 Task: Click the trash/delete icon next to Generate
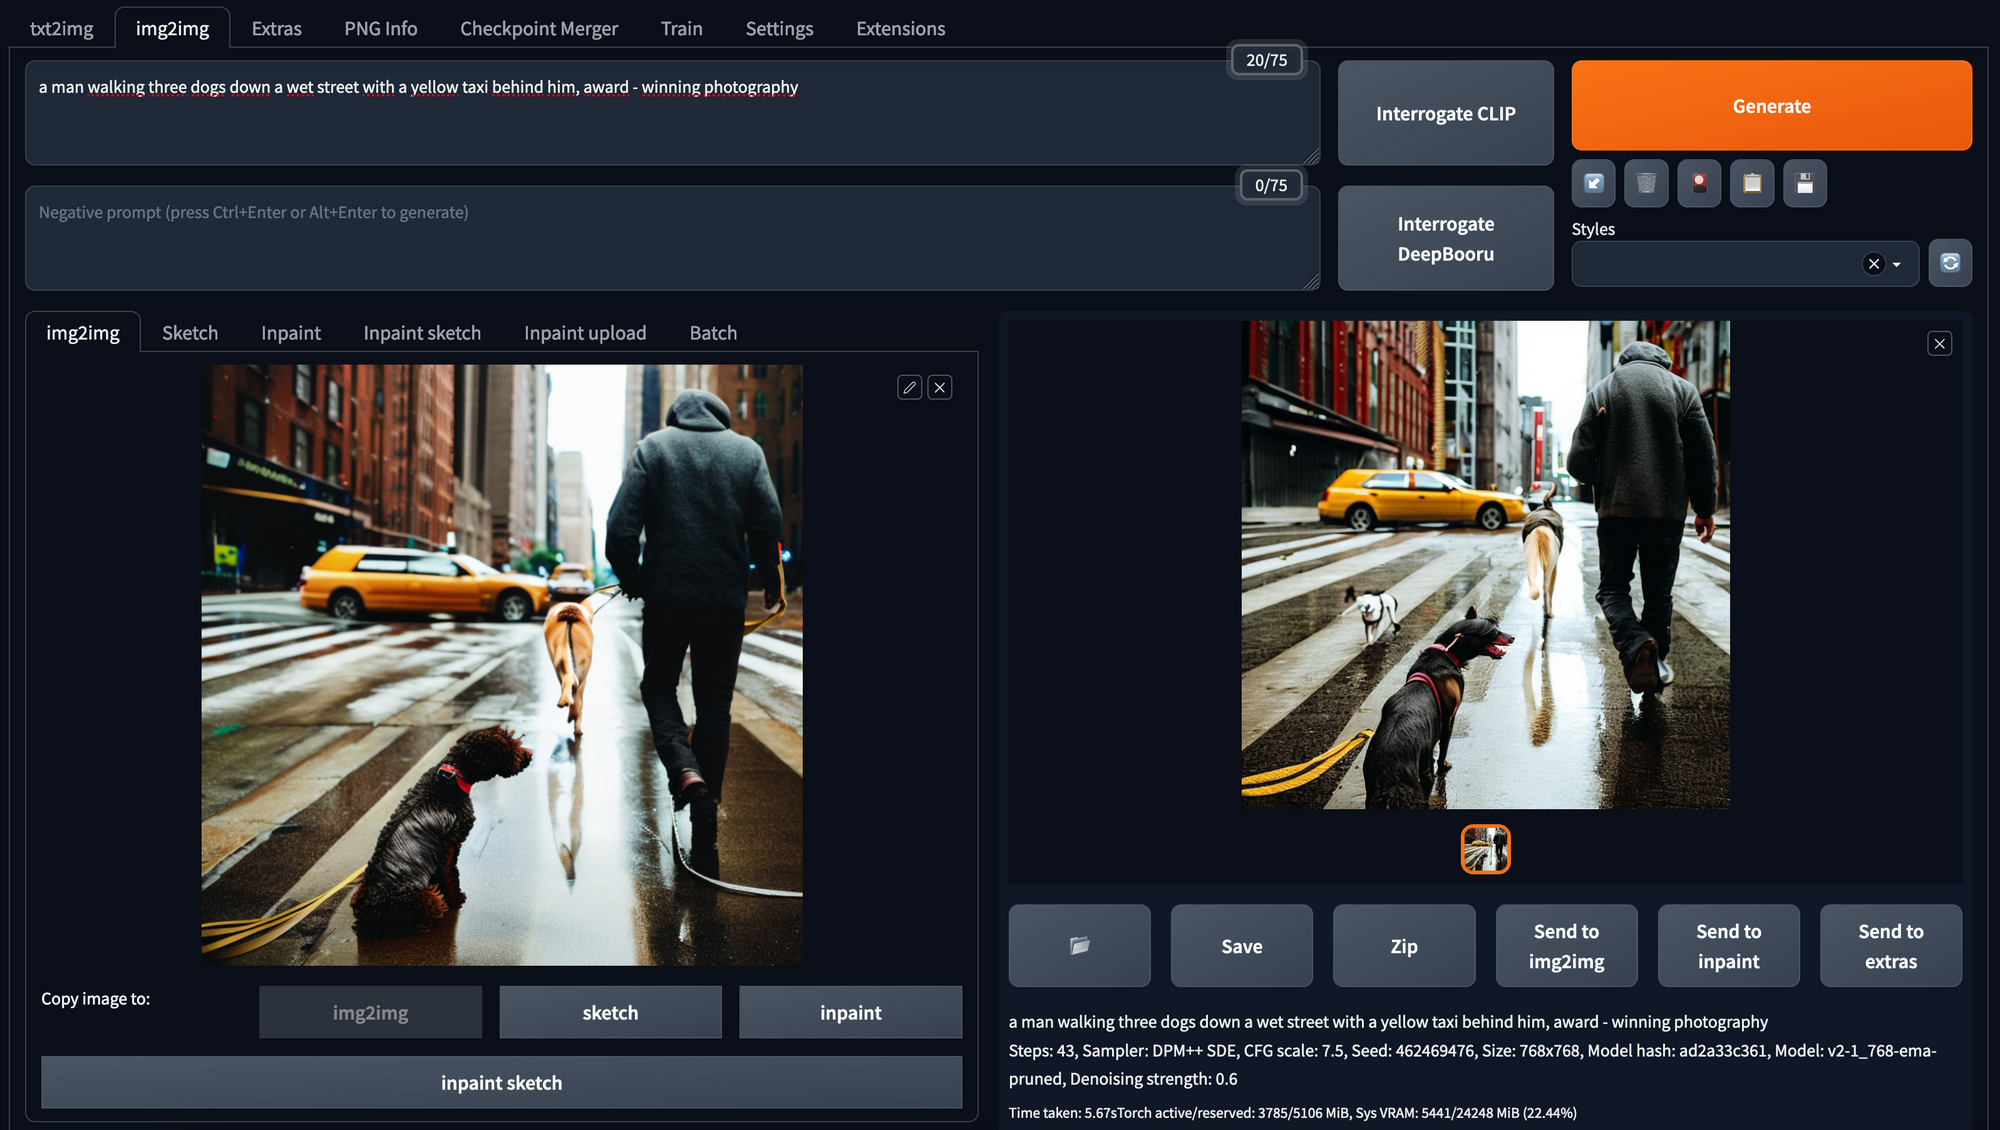[x=1646, y=183]
